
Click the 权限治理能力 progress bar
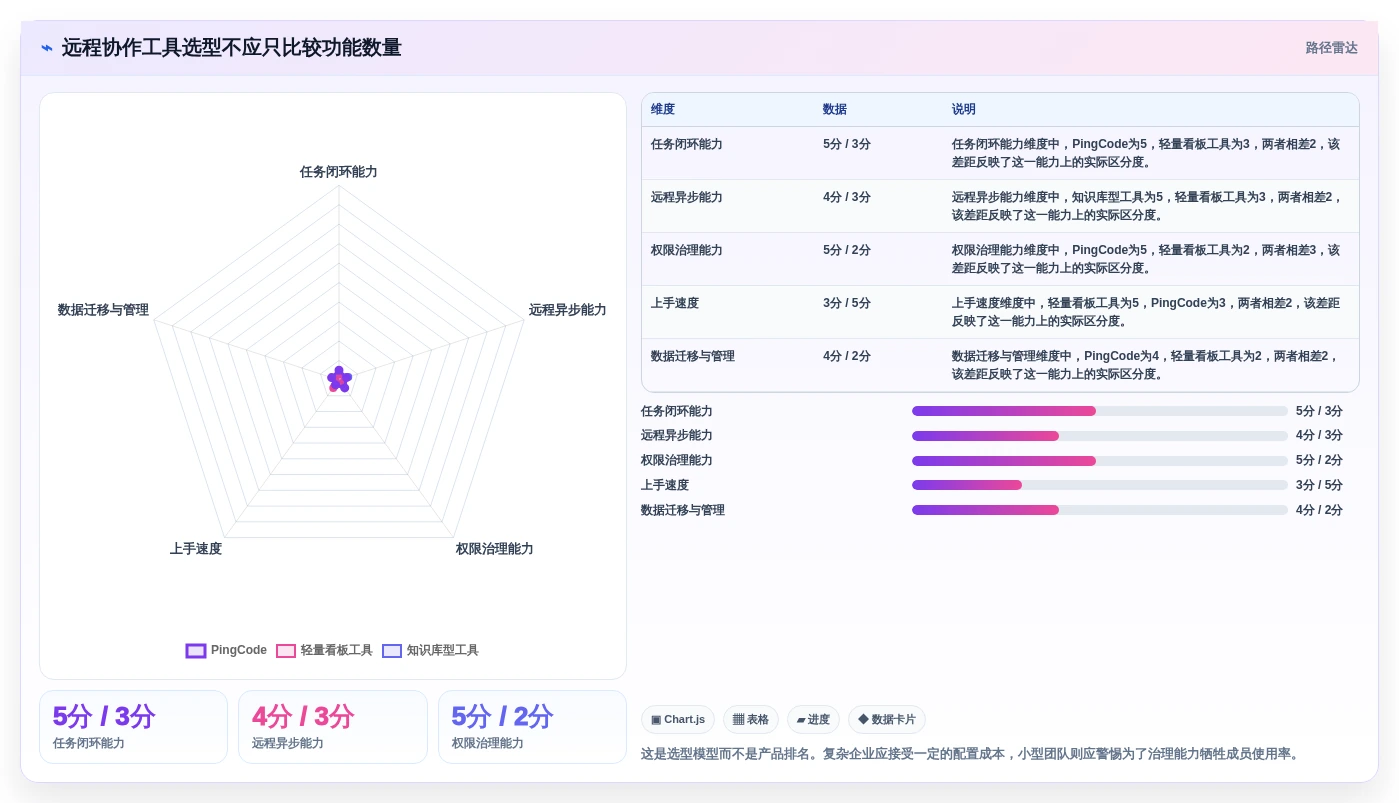(x=1100, y=461)
